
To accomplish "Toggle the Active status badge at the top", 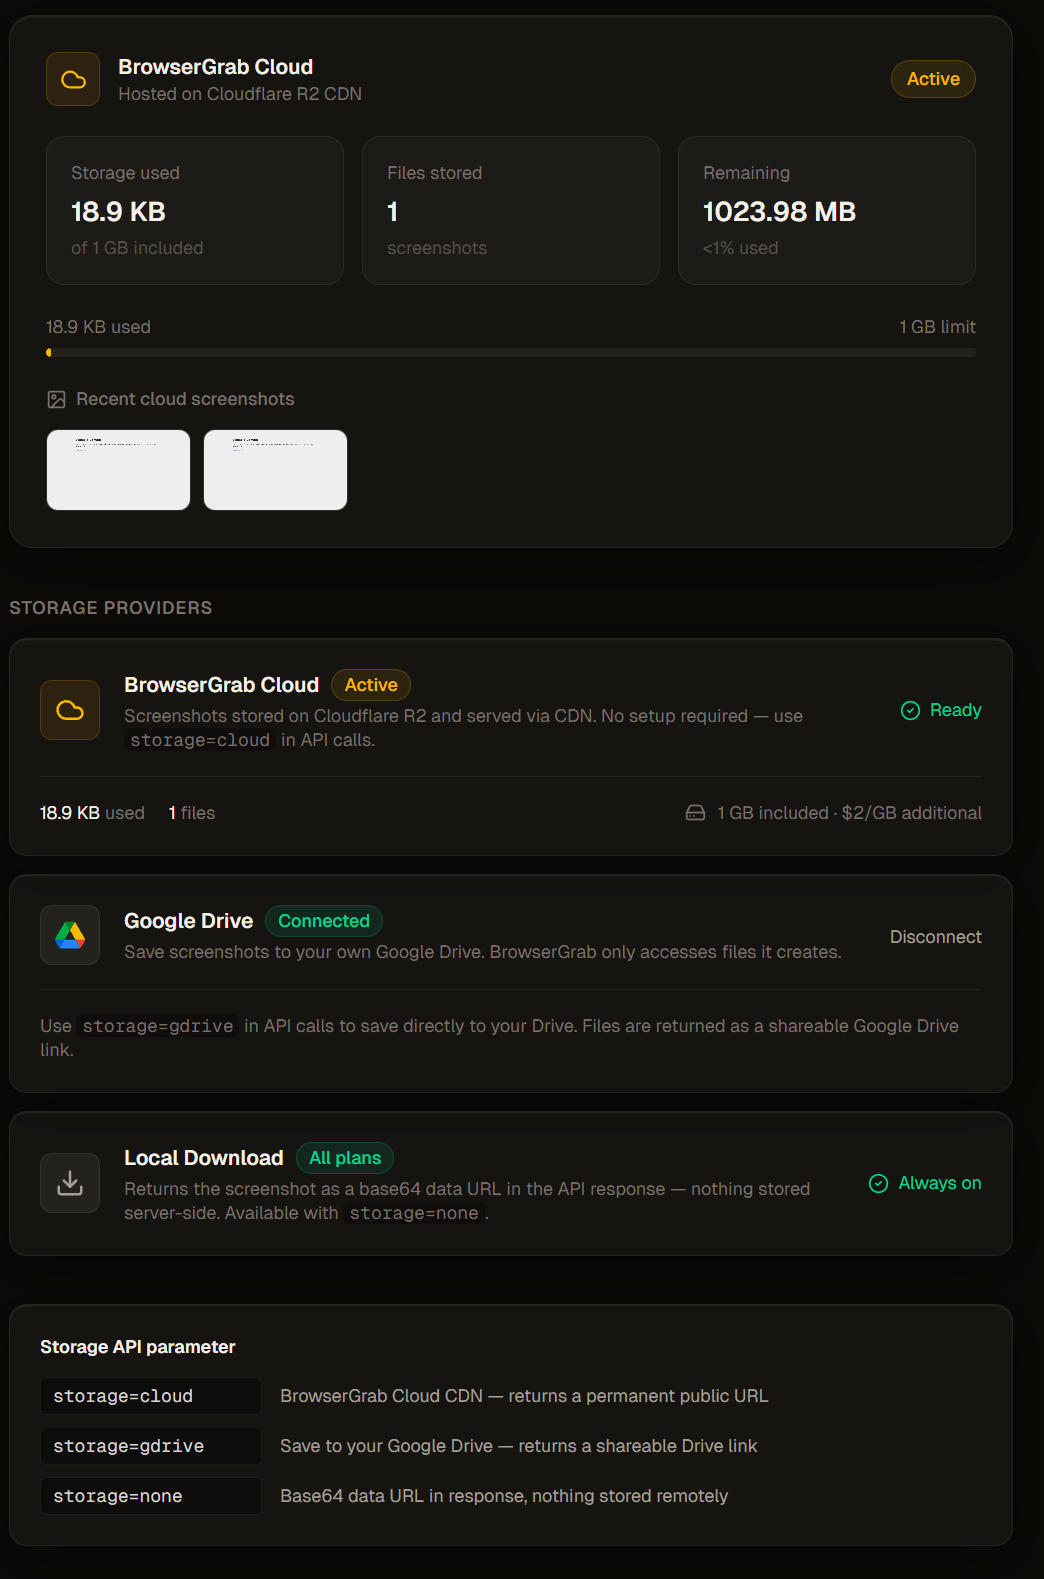I will click(x=932, y=78).
